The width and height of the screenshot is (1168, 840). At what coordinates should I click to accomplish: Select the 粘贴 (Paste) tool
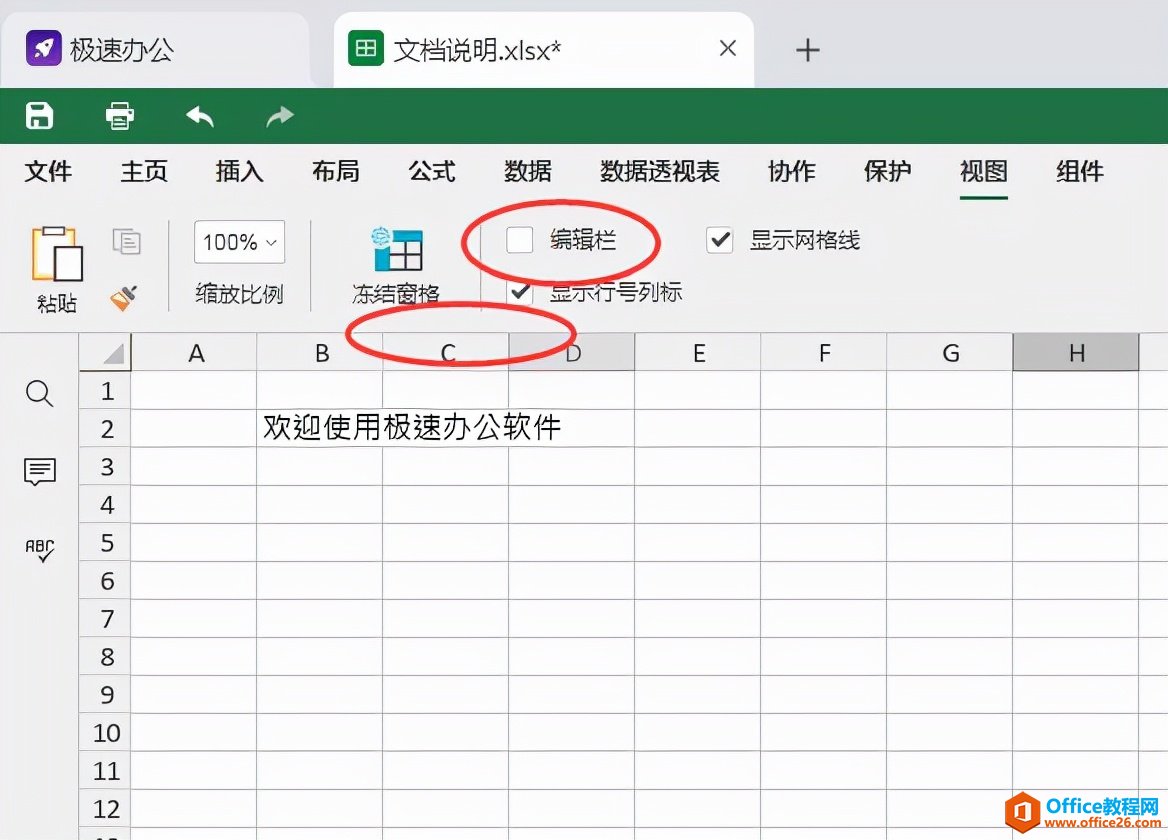click(57, 265)
